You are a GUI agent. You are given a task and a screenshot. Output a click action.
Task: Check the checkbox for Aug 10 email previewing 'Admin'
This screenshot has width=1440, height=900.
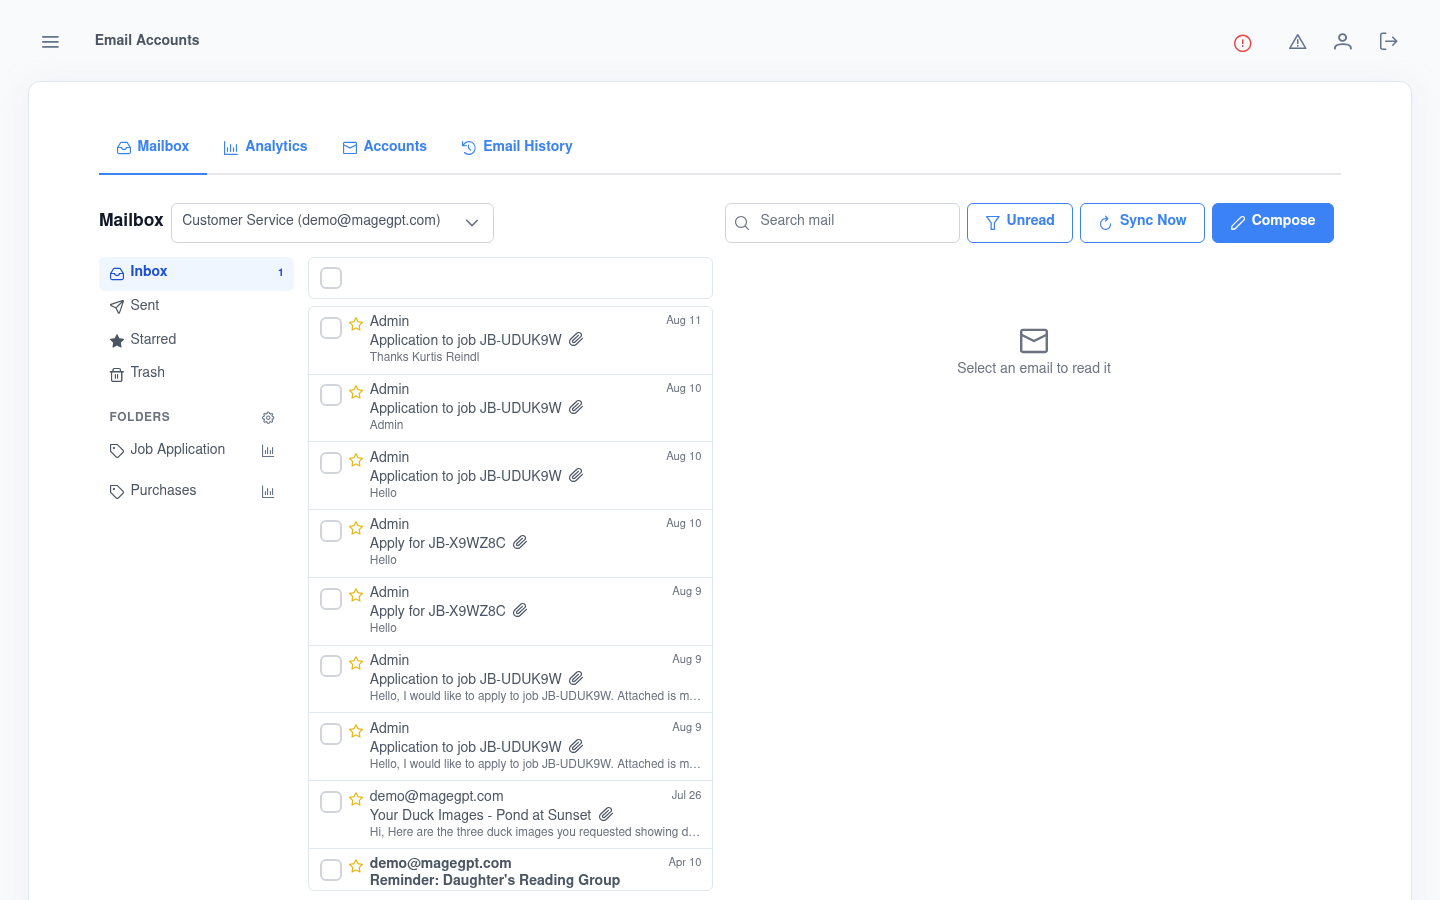331,395
